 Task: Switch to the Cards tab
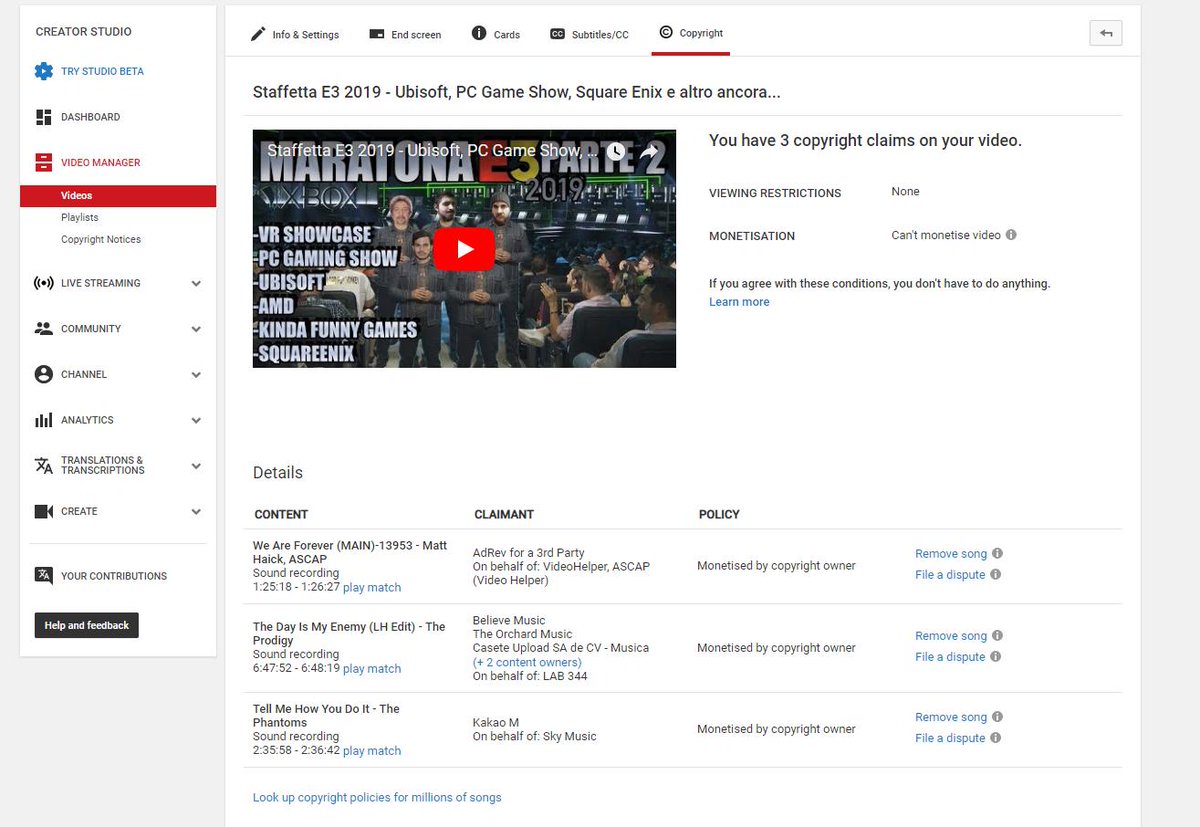496,34
